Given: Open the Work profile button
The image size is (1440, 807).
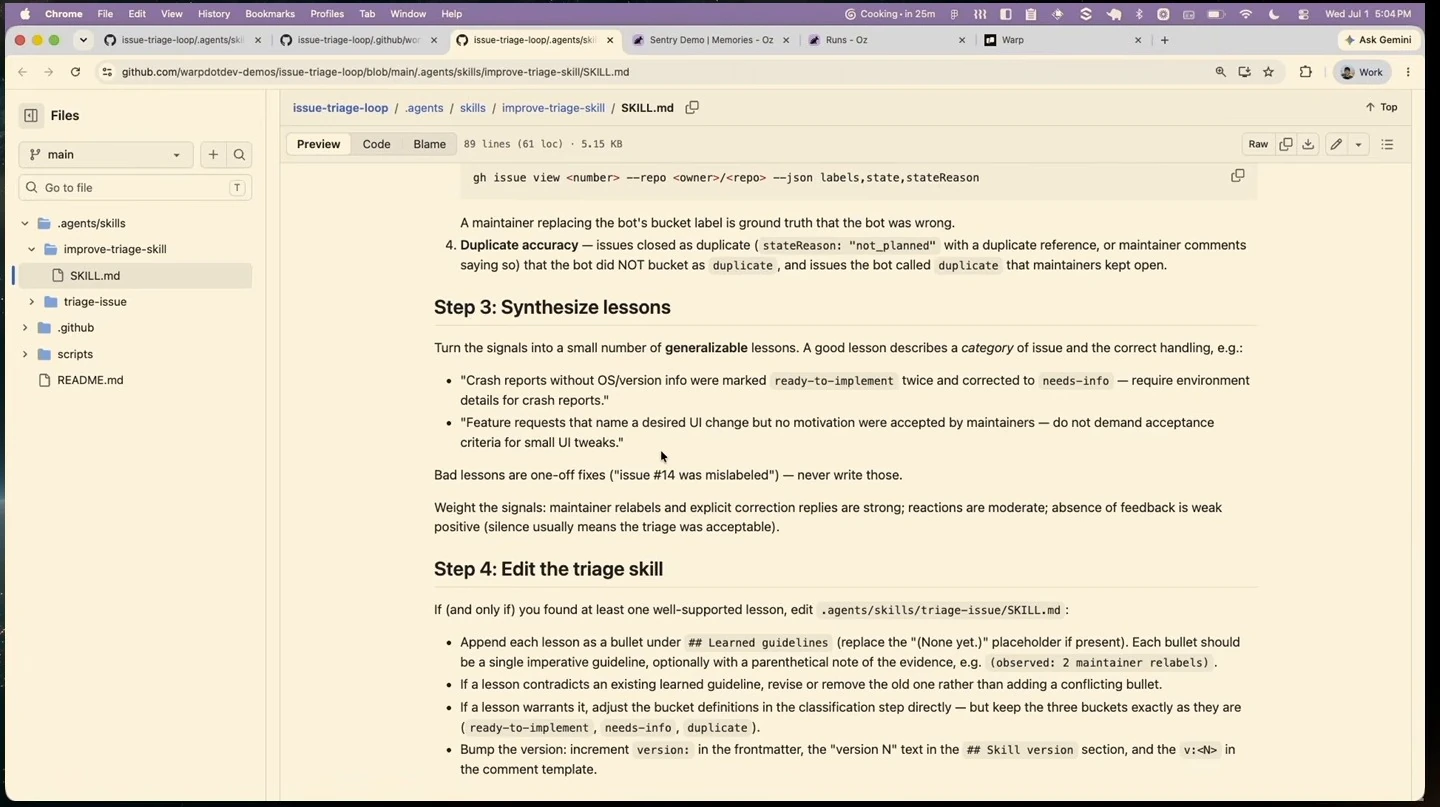Looking at the screenshot, I should point(1361,72).
